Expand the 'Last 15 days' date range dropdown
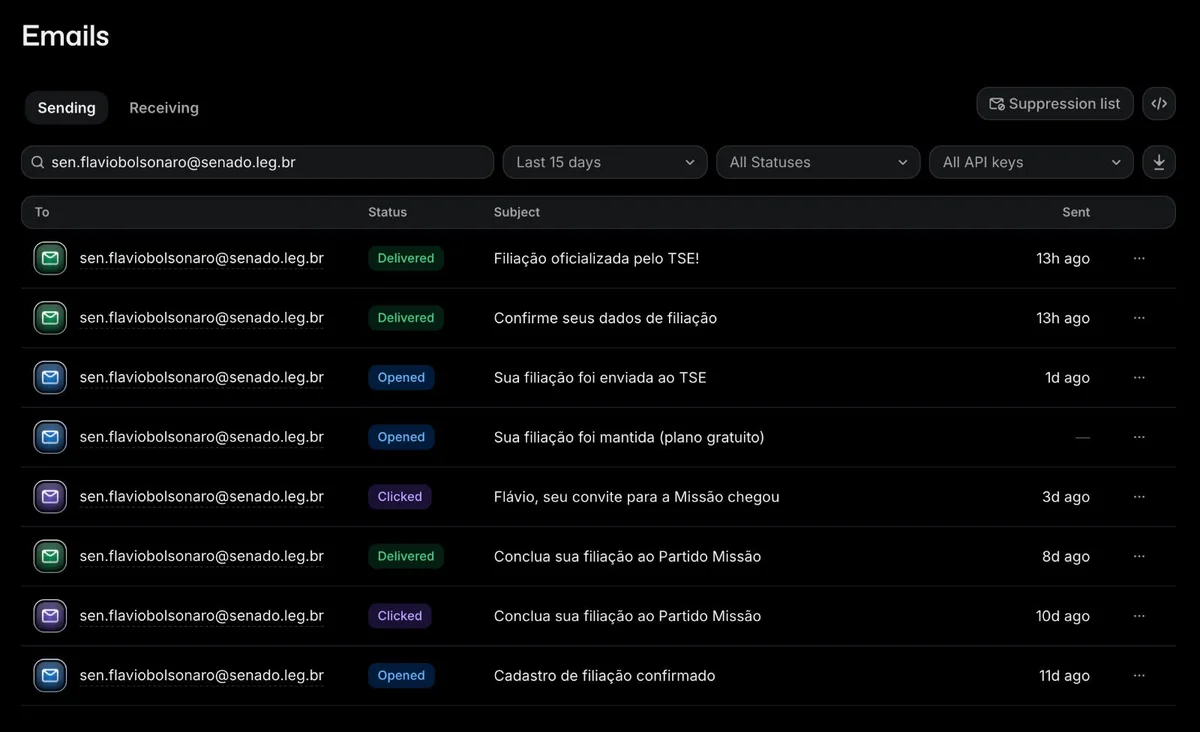1200x732 pixels. coord(605,162)
